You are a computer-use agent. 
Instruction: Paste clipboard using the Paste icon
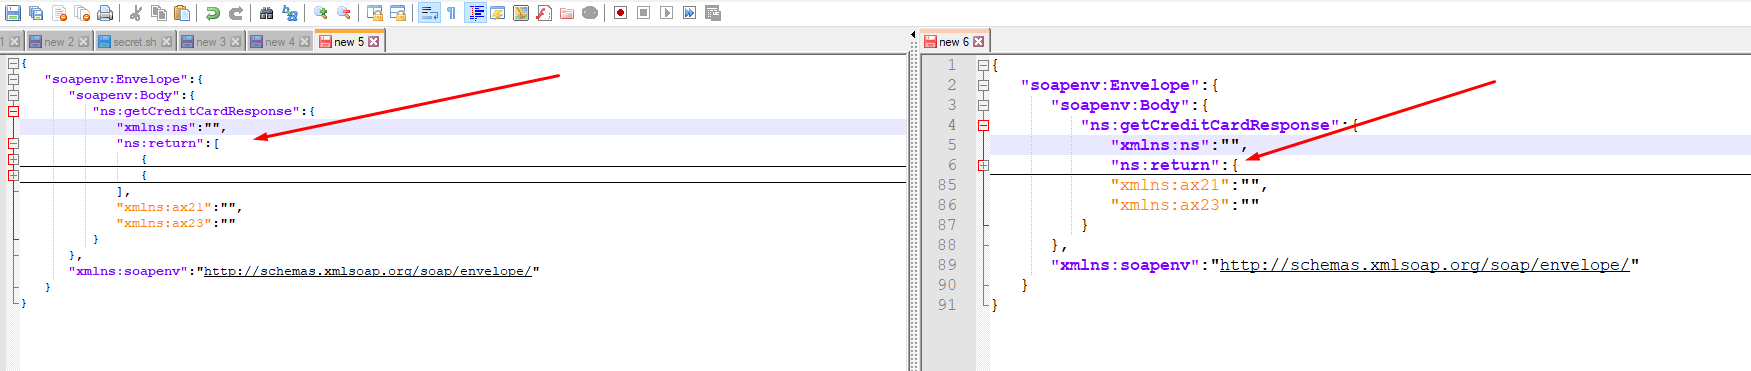(x=181, y=13)
